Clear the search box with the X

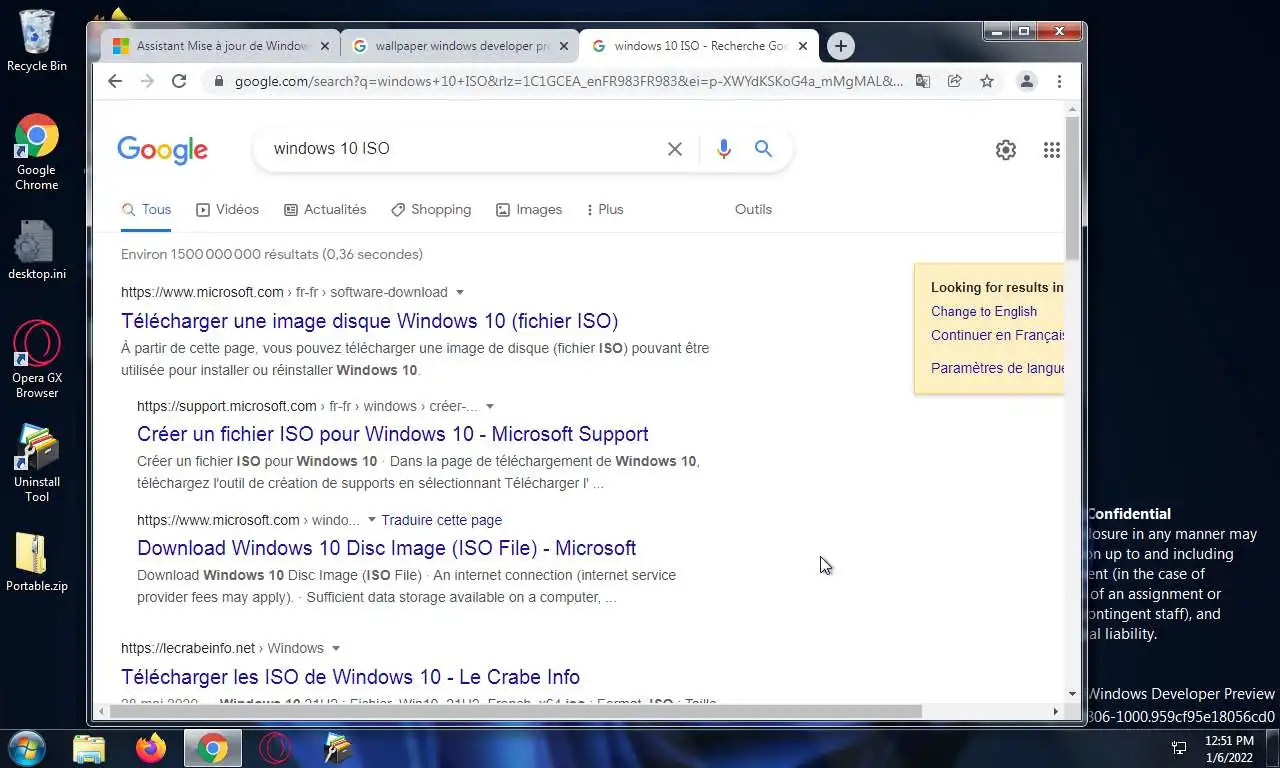(675, 149)
